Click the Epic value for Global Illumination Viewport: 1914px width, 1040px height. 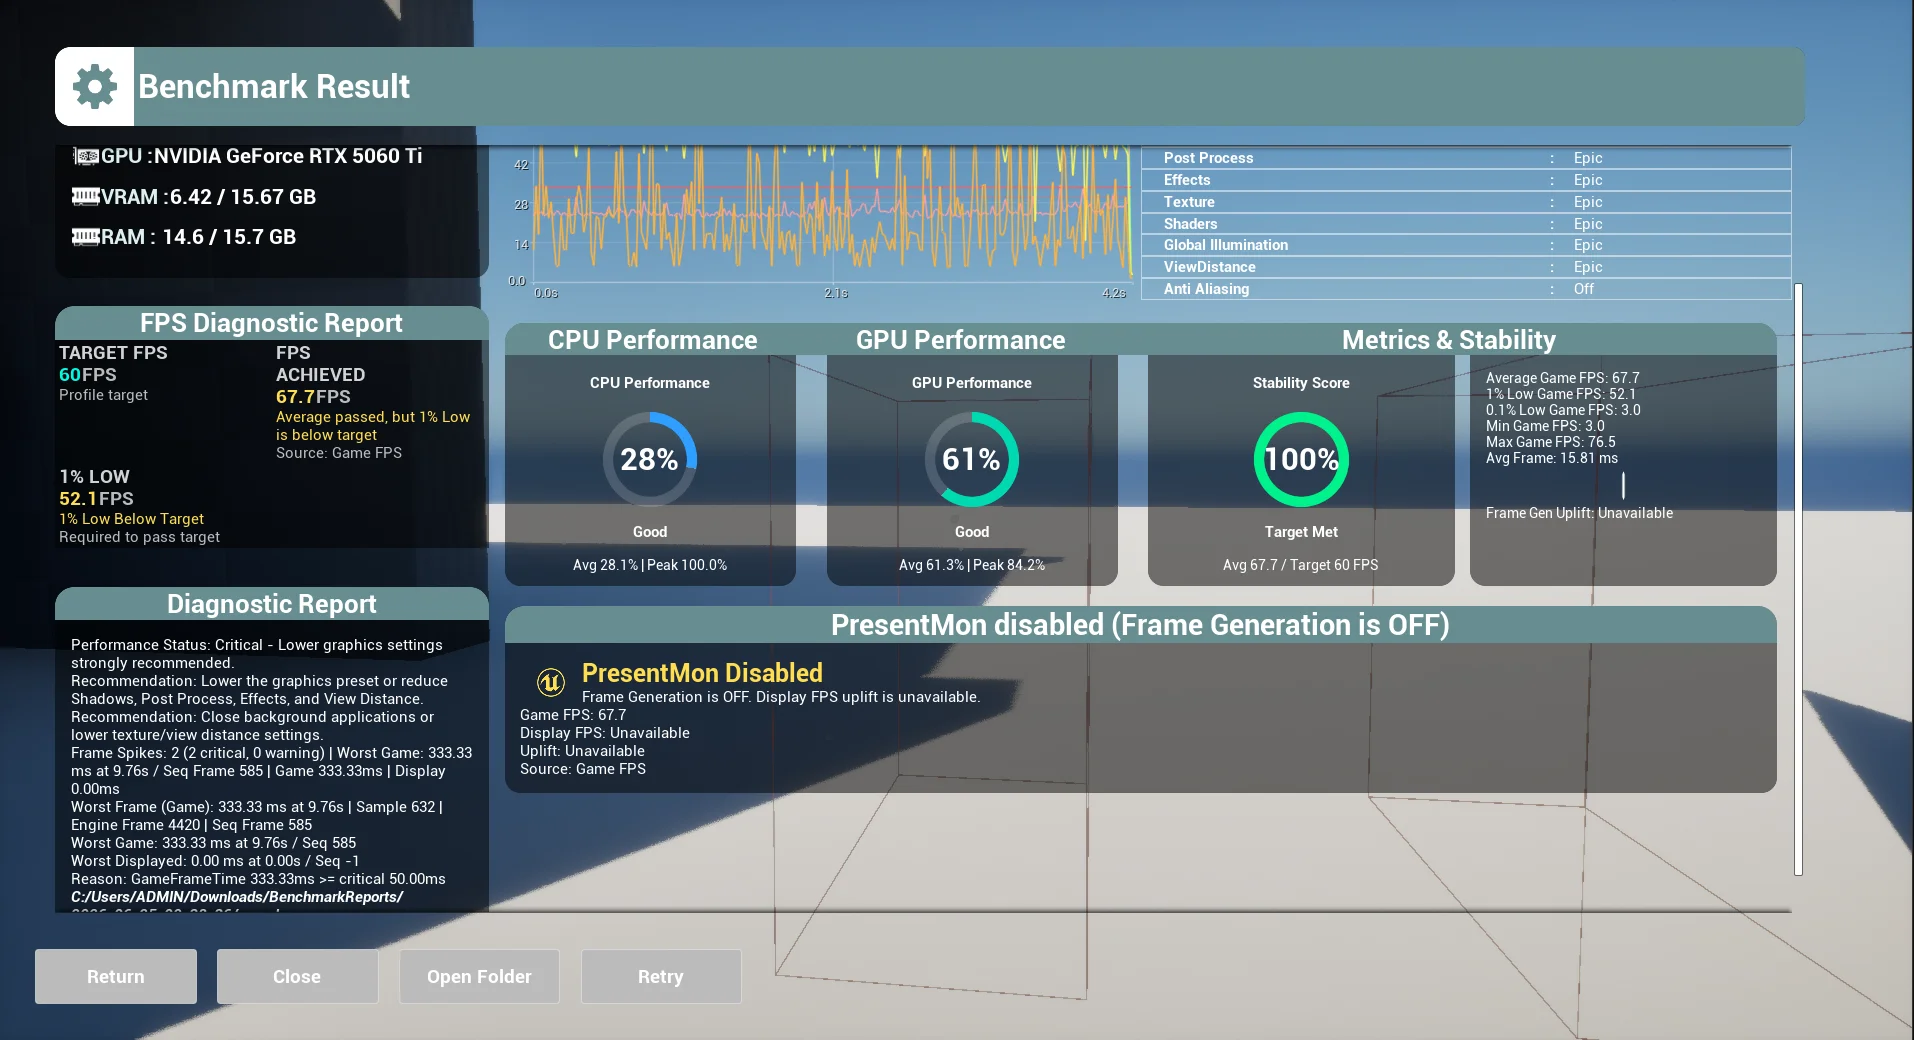(x=1588, y=245)
